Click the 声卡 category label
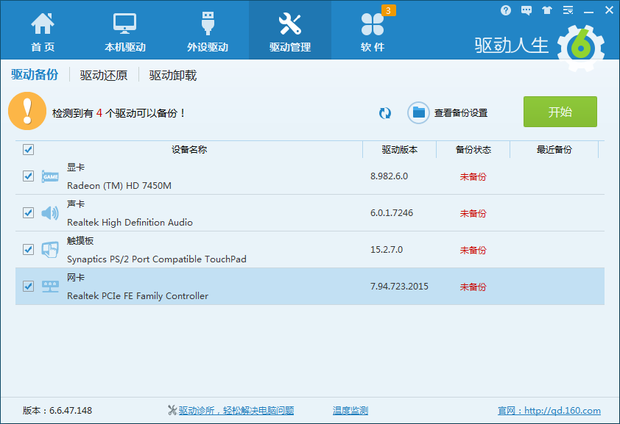 coord(76,204)
